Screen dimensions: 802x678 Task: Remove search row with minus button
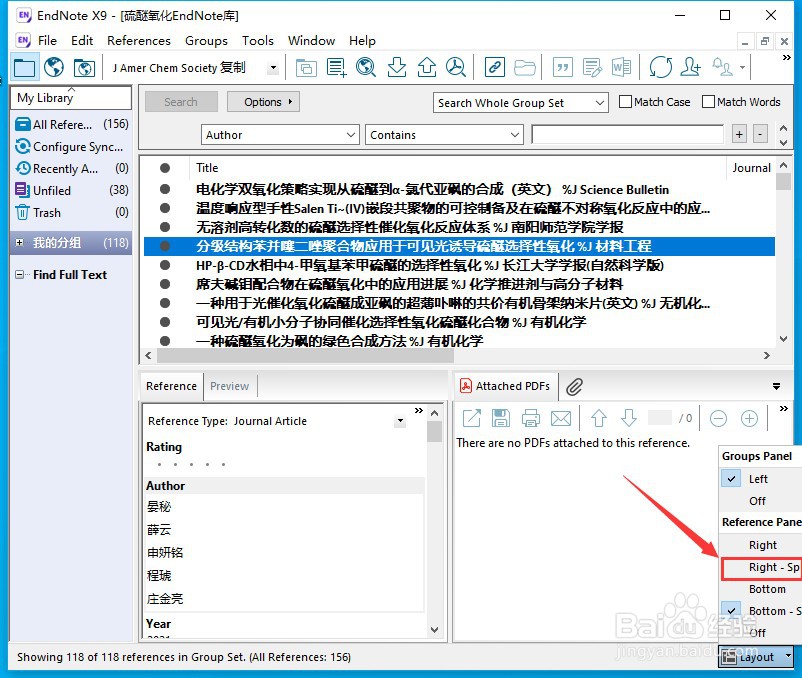[x=761, y=134]
